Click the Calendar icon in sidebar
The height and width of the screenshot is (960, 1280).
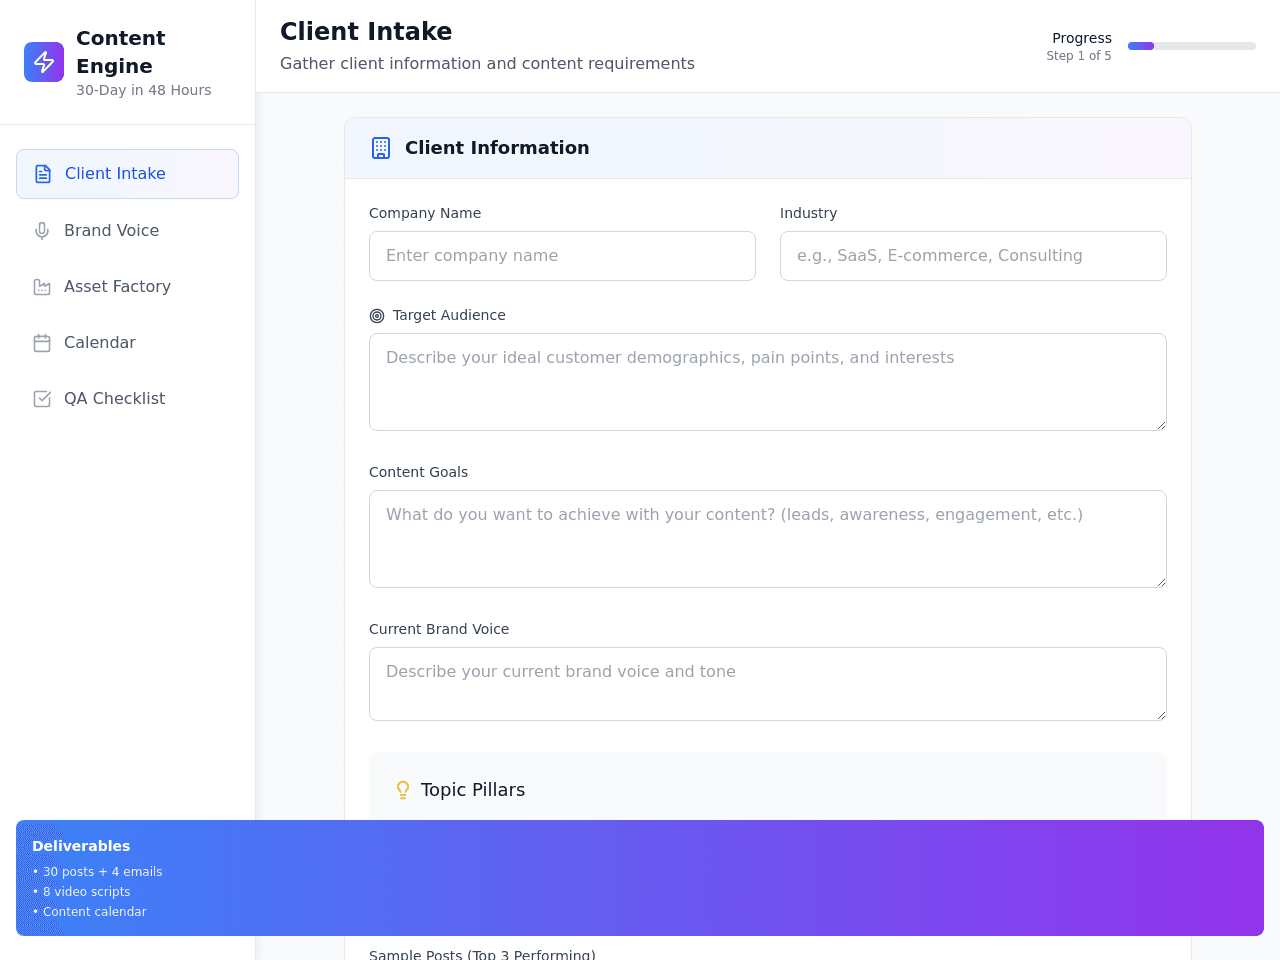click(42, 343)
